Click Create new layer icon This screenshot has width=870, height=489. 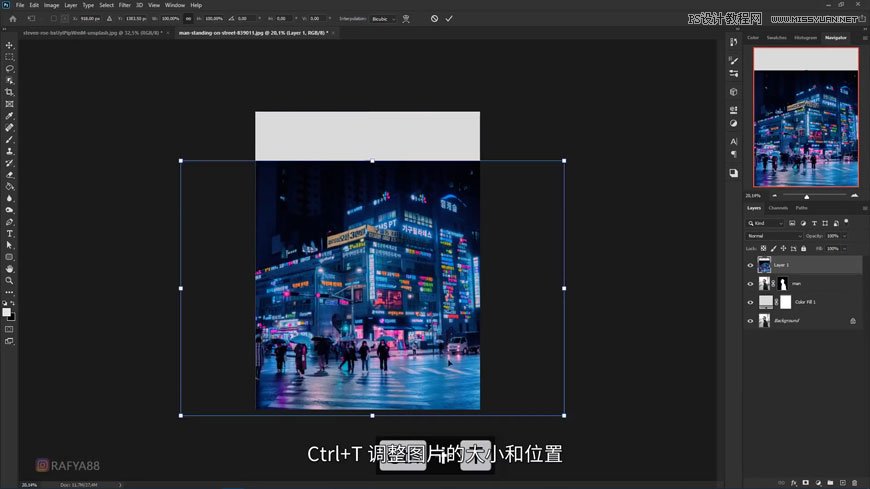coord(842,483)
